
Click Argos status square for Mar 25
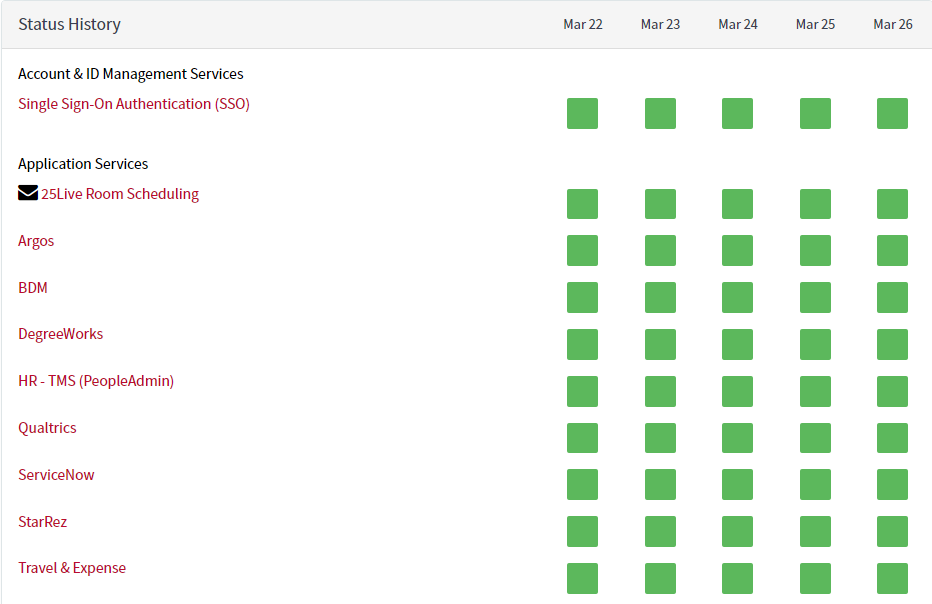tap(816, 250)
